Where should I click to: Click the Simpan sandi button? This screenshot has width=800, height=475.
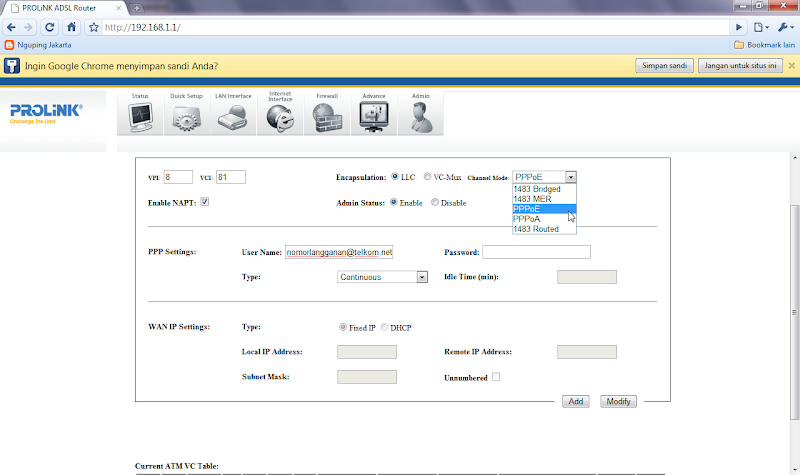tap(663, 66)
